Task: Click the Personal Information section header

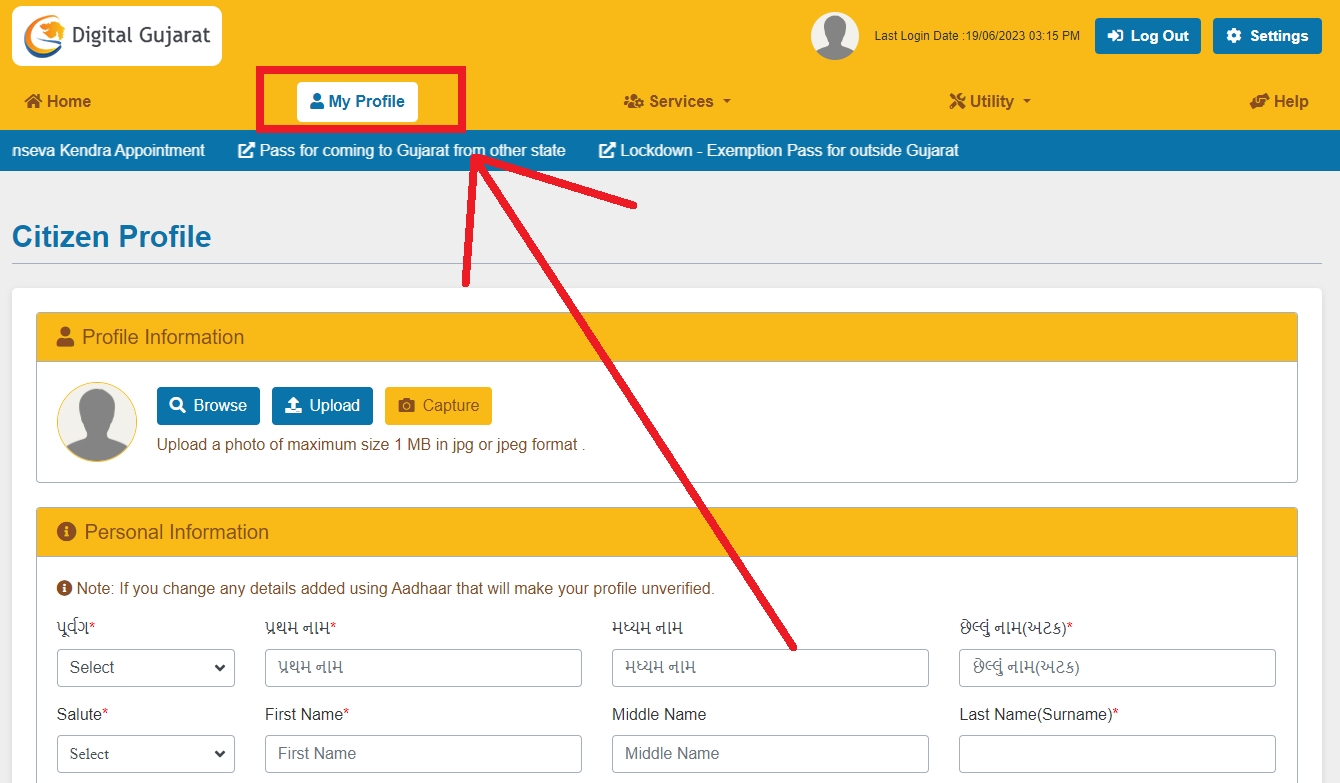Action: coord(667,532)
